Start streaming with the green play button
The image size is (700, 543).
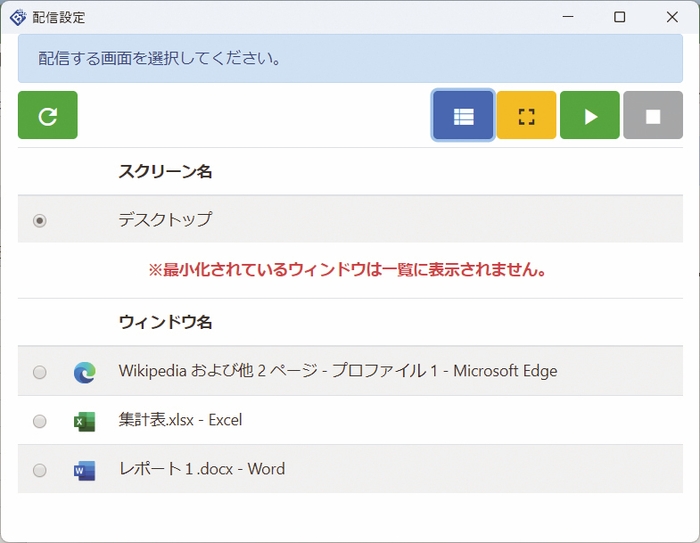590,116
